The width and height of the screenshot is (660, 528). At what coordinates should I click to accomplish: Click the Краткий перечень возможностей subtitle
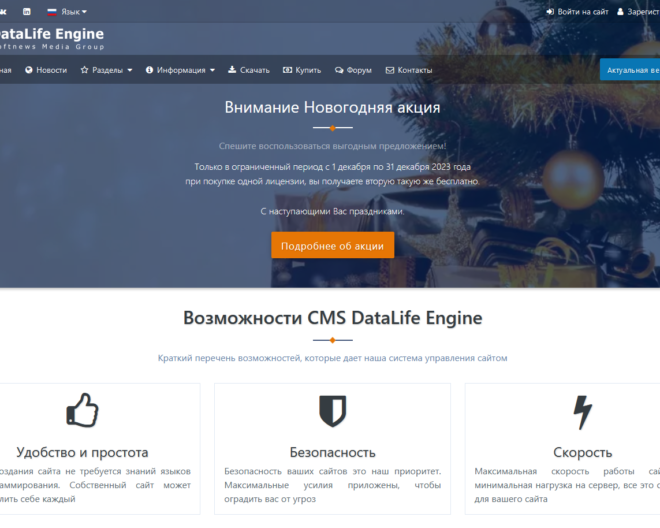point(333,358)
